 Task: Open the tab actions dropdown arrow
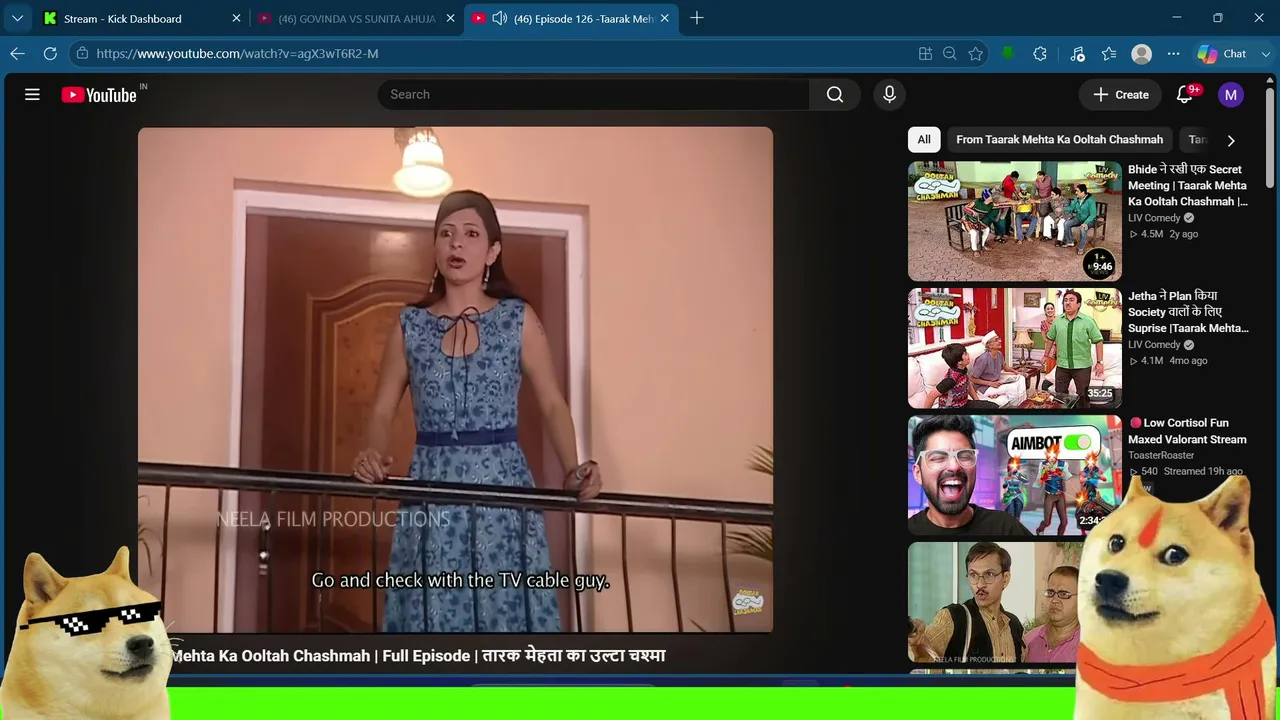(17, 18)
